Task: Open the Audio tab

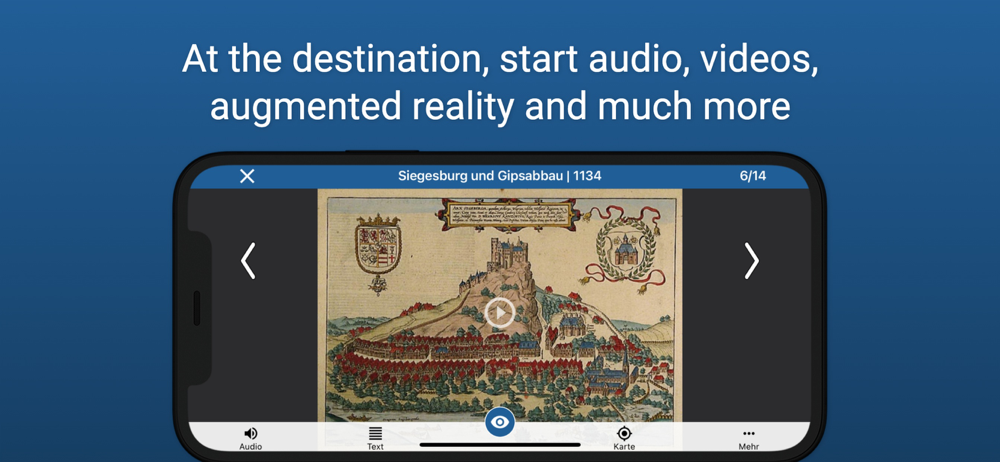Action: coord(251,438)
